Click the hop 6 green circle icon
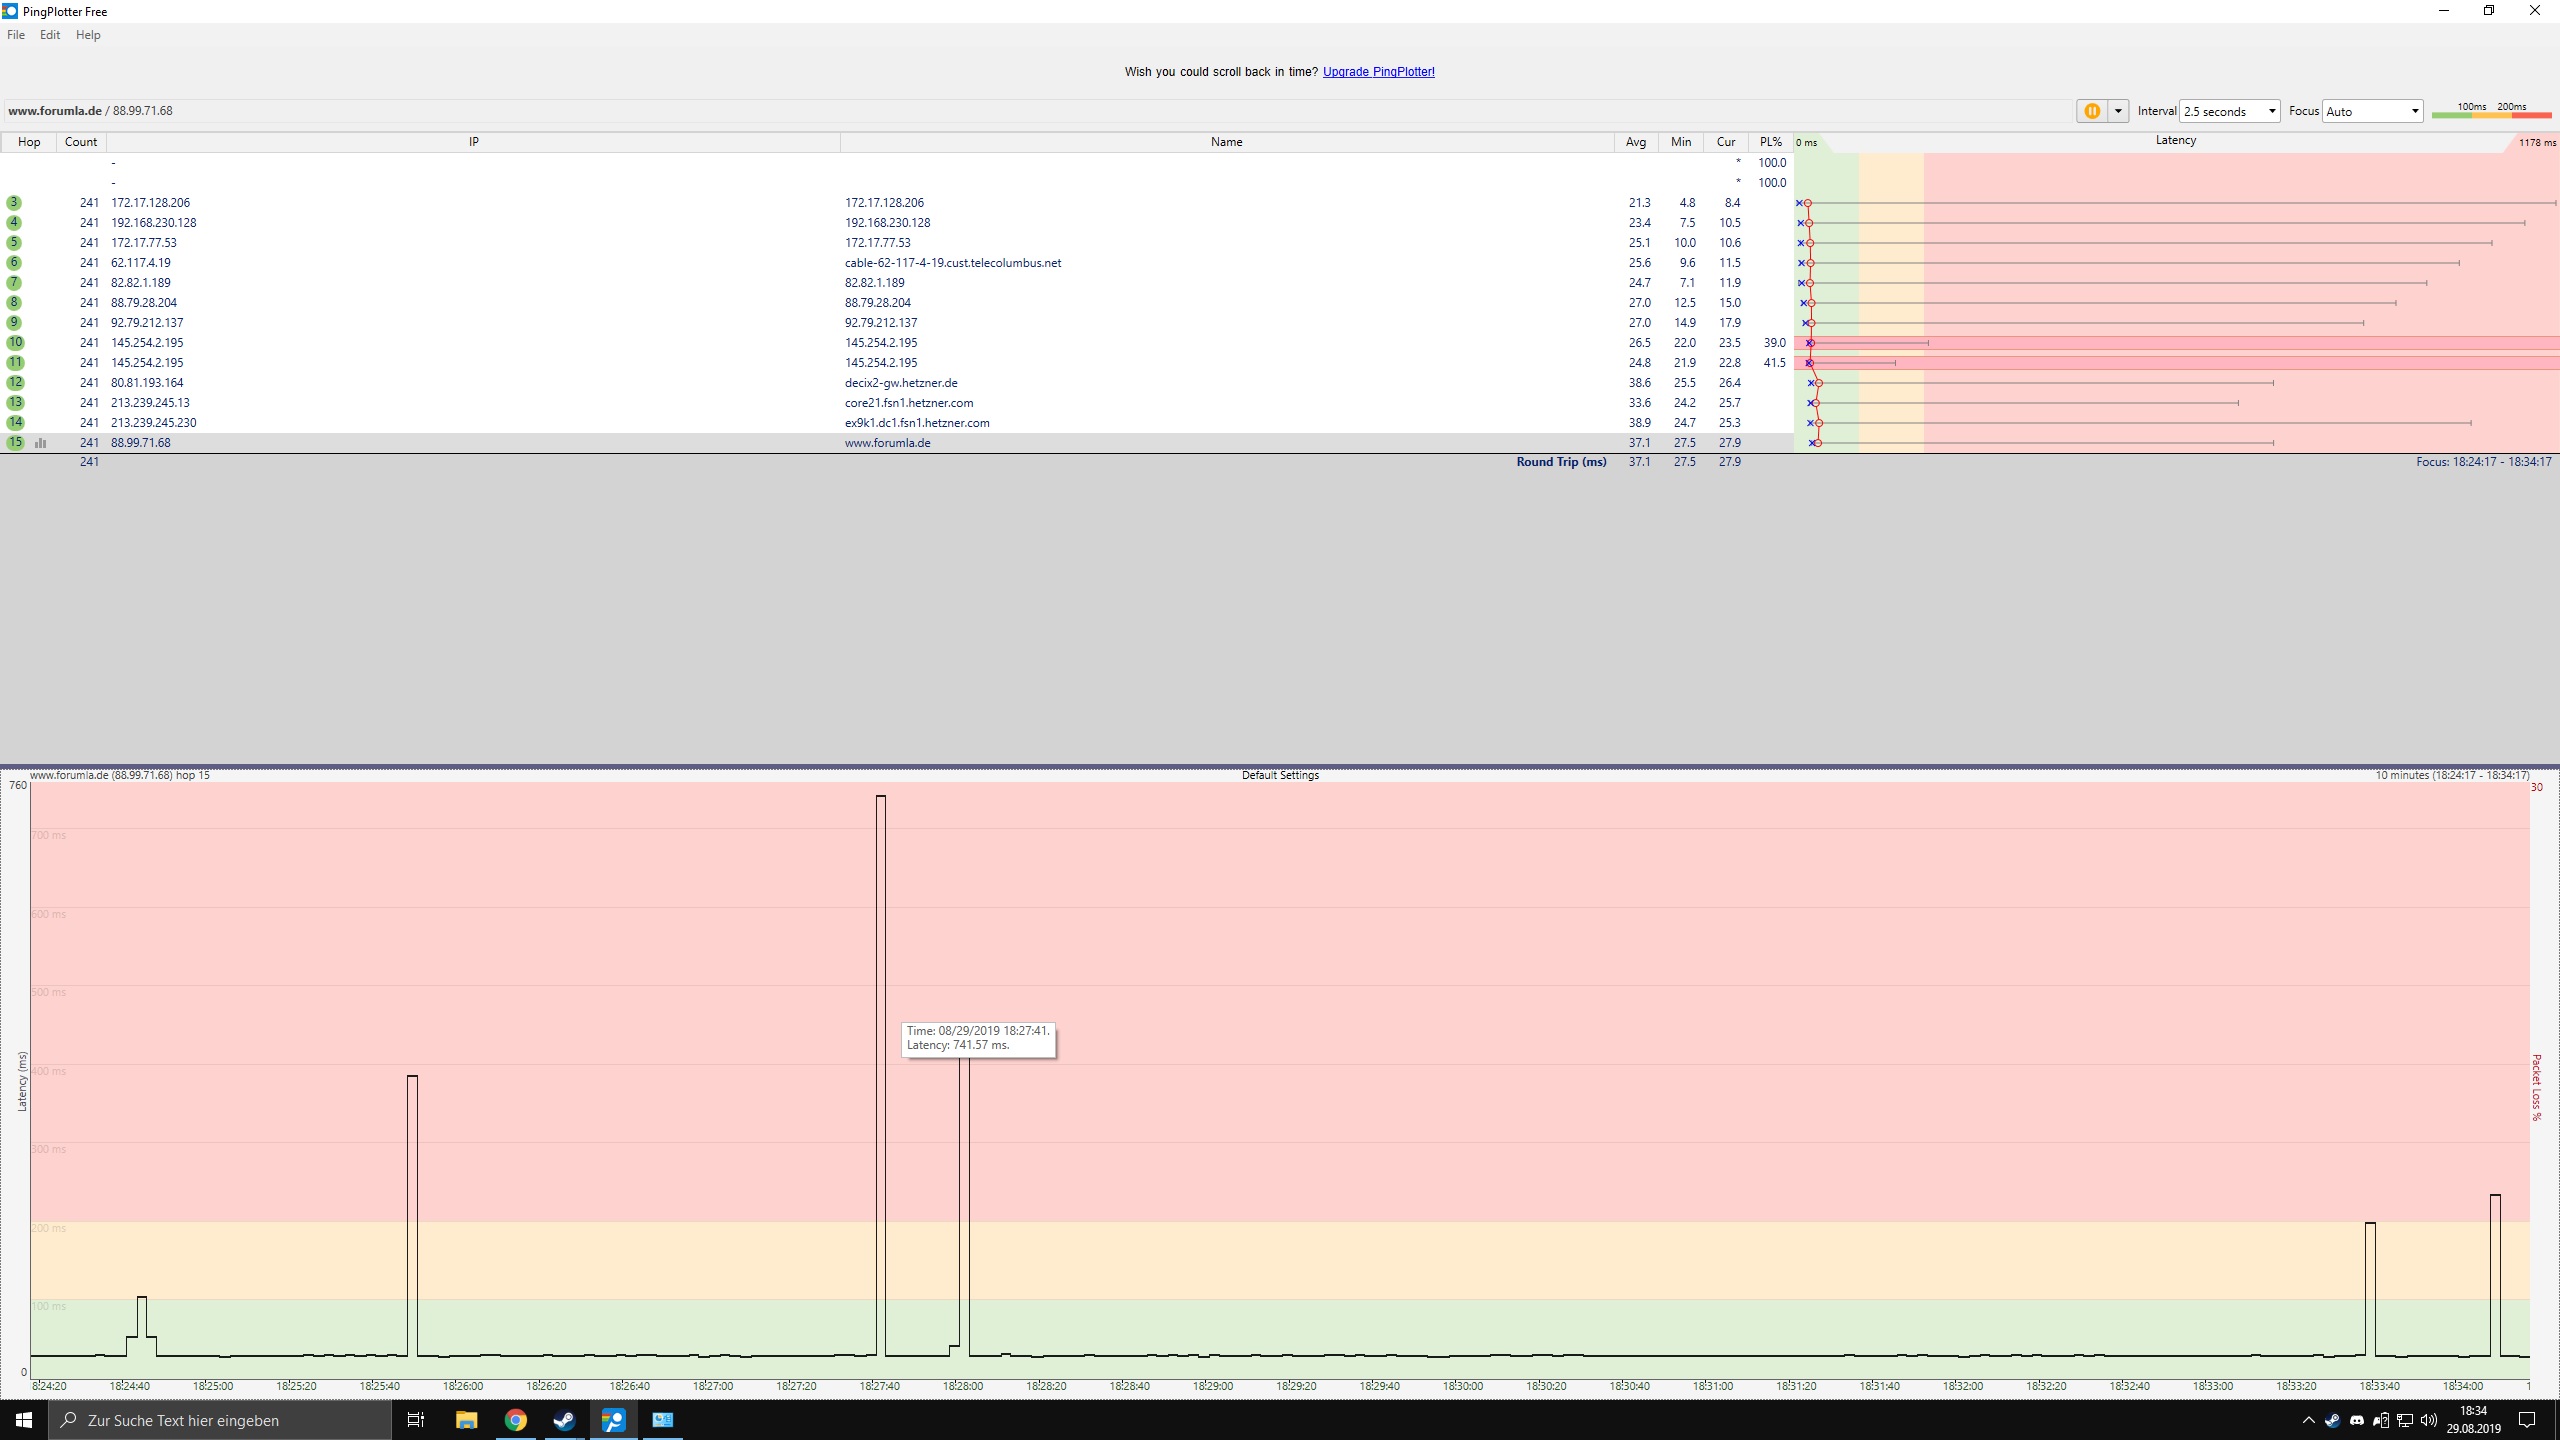 [14, 263]
